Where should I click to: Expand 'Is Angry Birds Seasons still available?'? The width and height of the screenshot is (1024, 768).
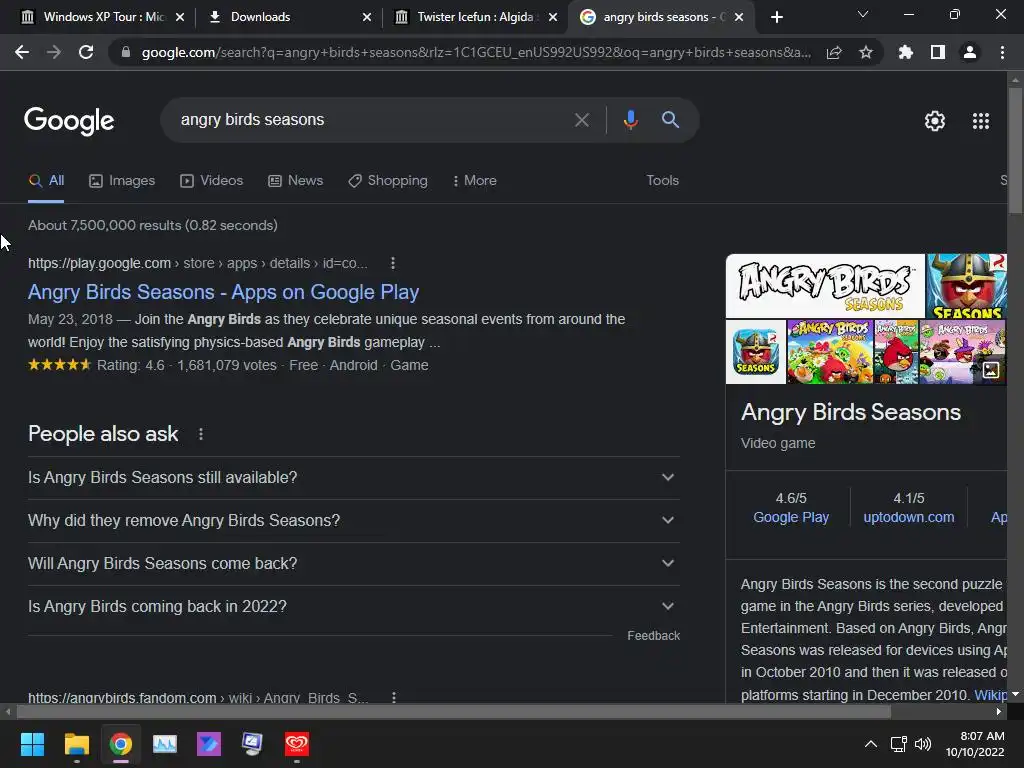click(x=353, y=477)
